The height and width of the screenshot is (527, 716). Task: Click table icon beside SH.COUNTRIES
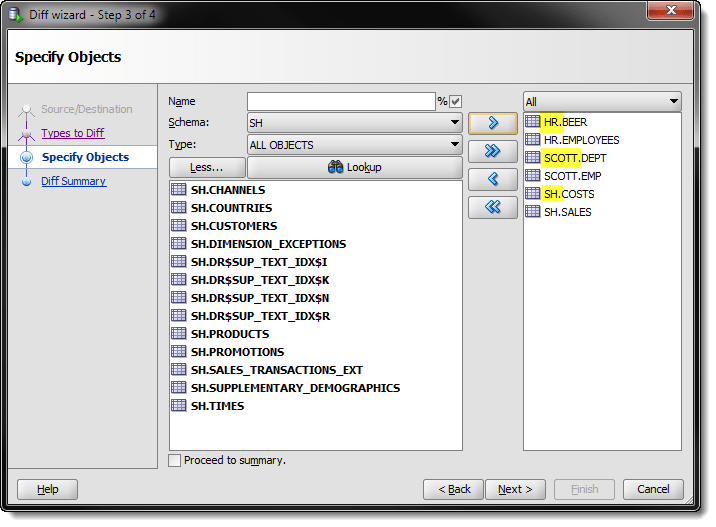click(179, 207)
